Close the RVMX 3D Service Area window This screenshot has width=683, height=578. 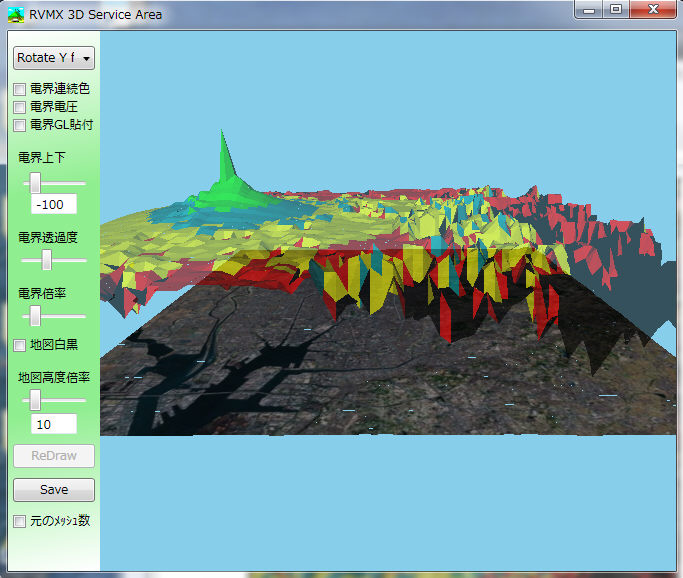pyautogui.click(x=653, y=10)
